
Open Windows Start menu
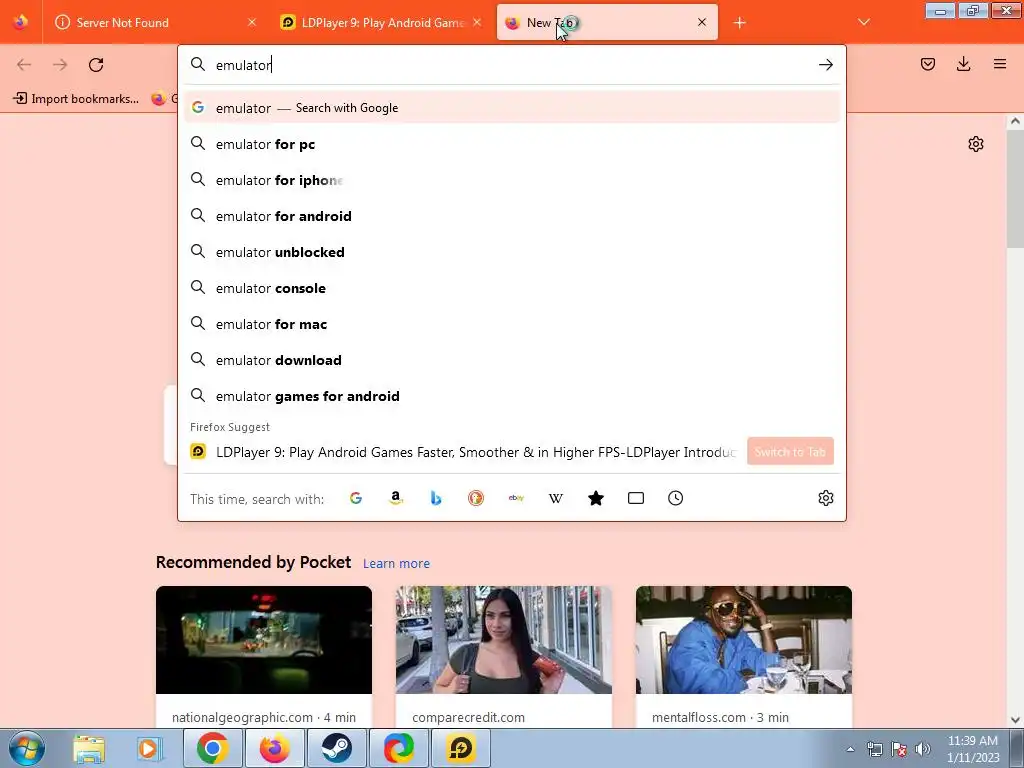pos(27,748)
